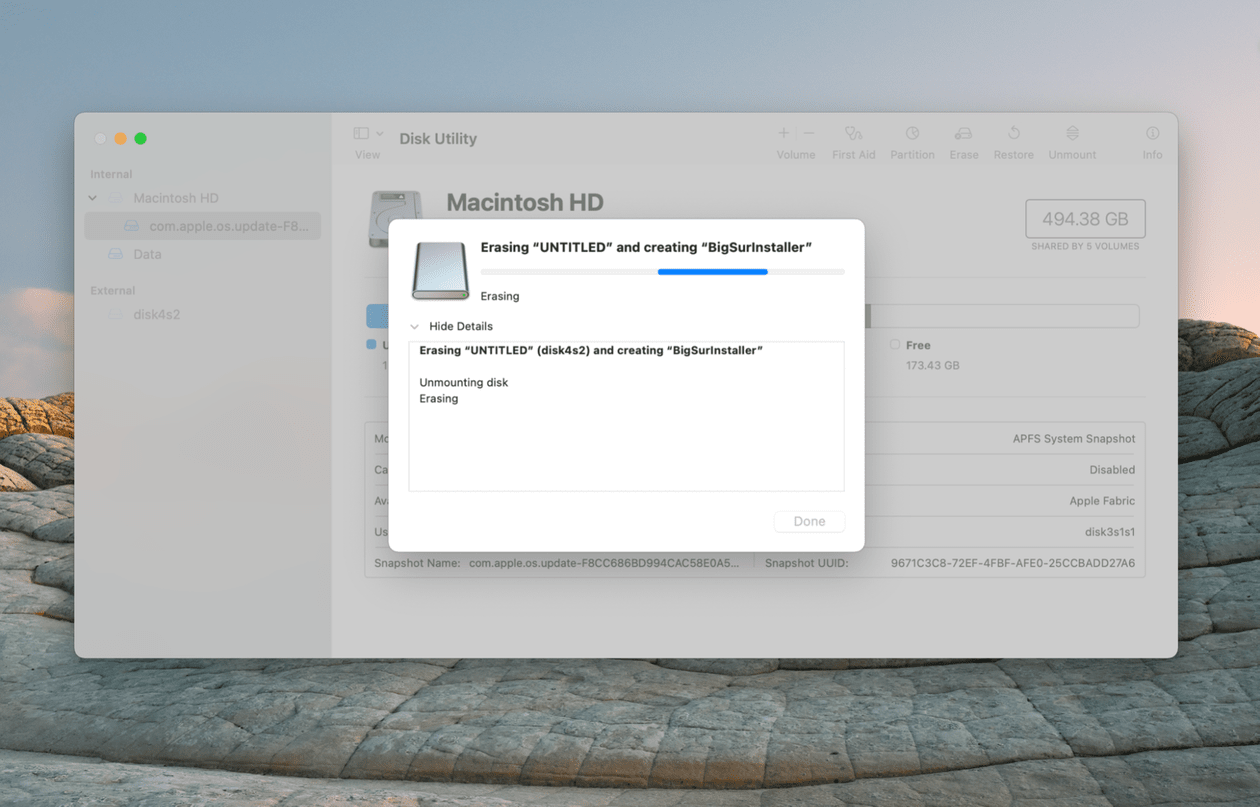Screen dimensions: 1260x807
Task: Click the 'Unmounting disk' log line
Action: (x=464, y=382)
